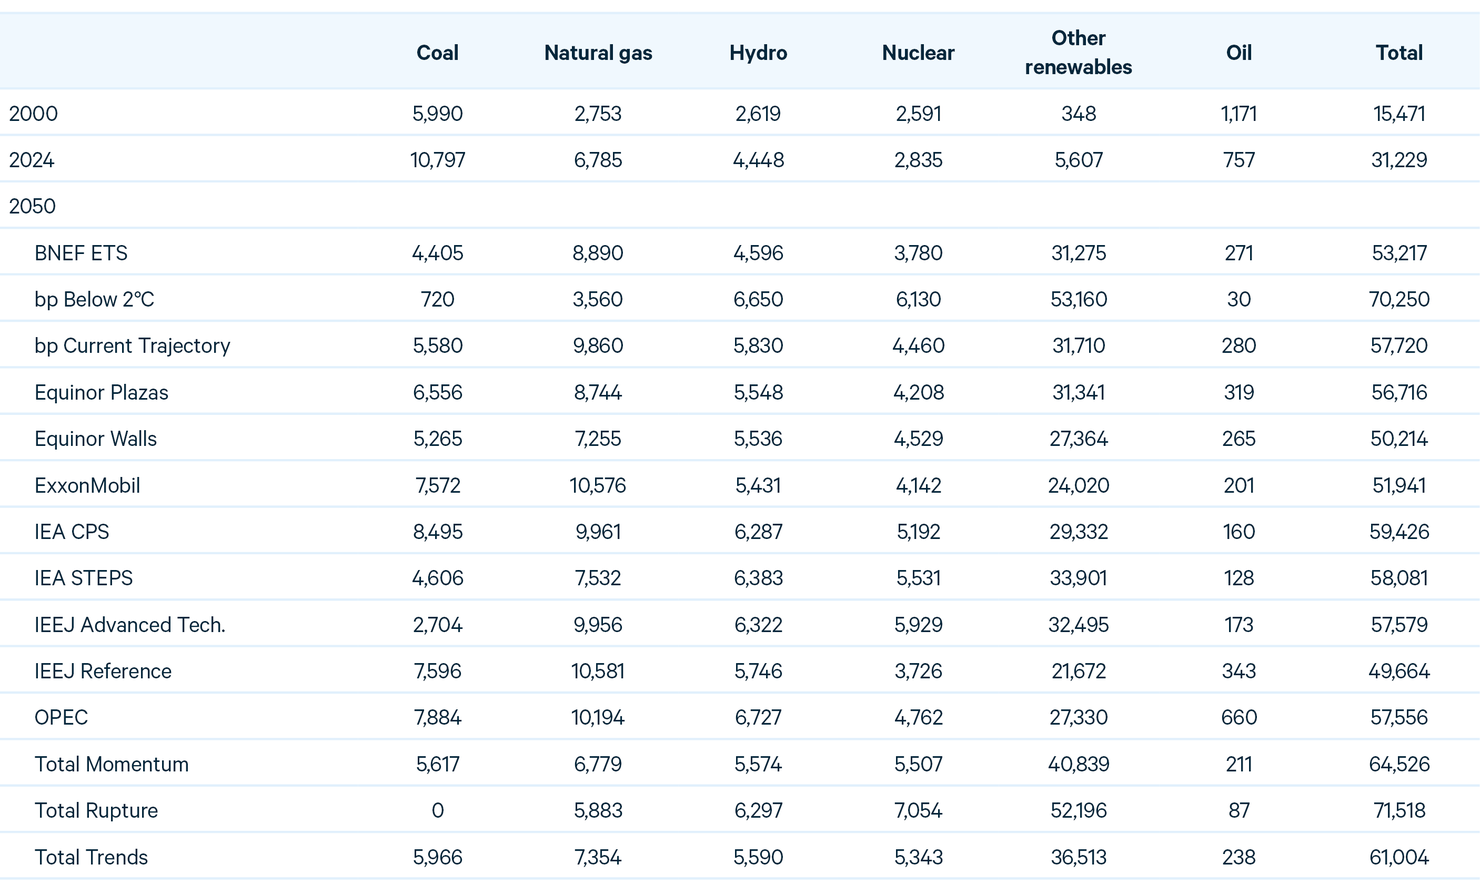Select the 2024 total value 31,229

tap(1398, 160)
